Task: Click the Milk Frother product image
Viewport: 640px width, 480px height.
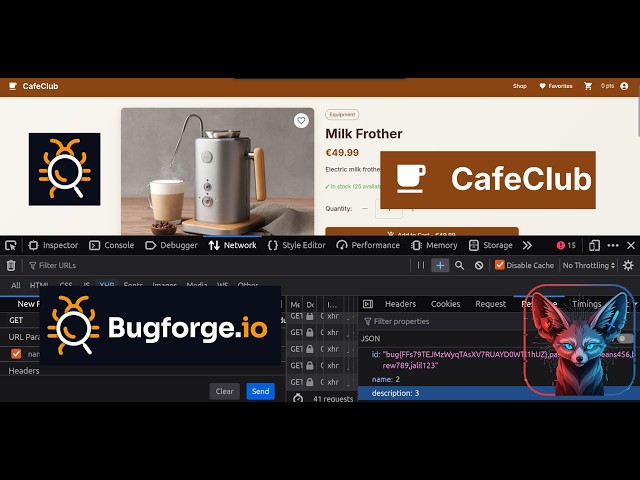Action: point(218,171)
